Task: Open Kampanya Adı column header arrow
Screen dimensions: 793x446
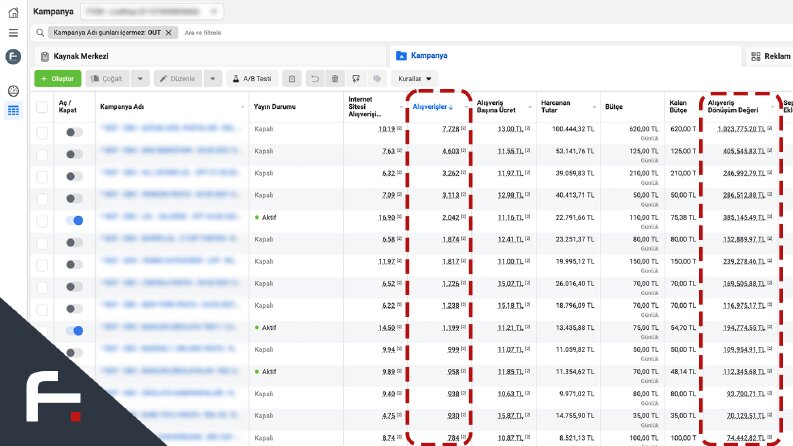Action: (242, 107)
